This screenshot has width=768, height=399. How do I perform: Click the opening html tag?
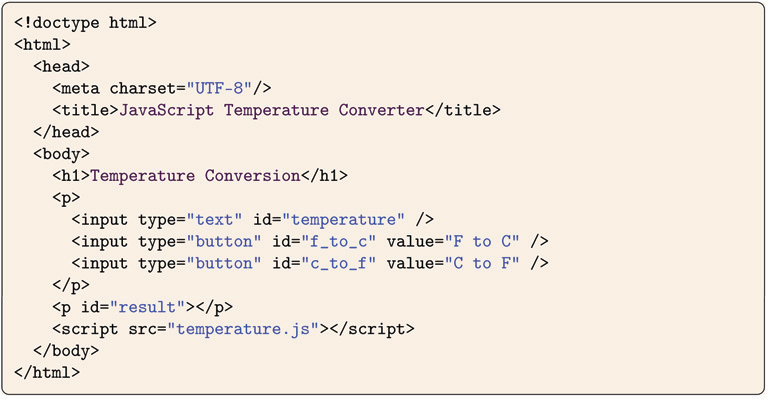point(43,45)
